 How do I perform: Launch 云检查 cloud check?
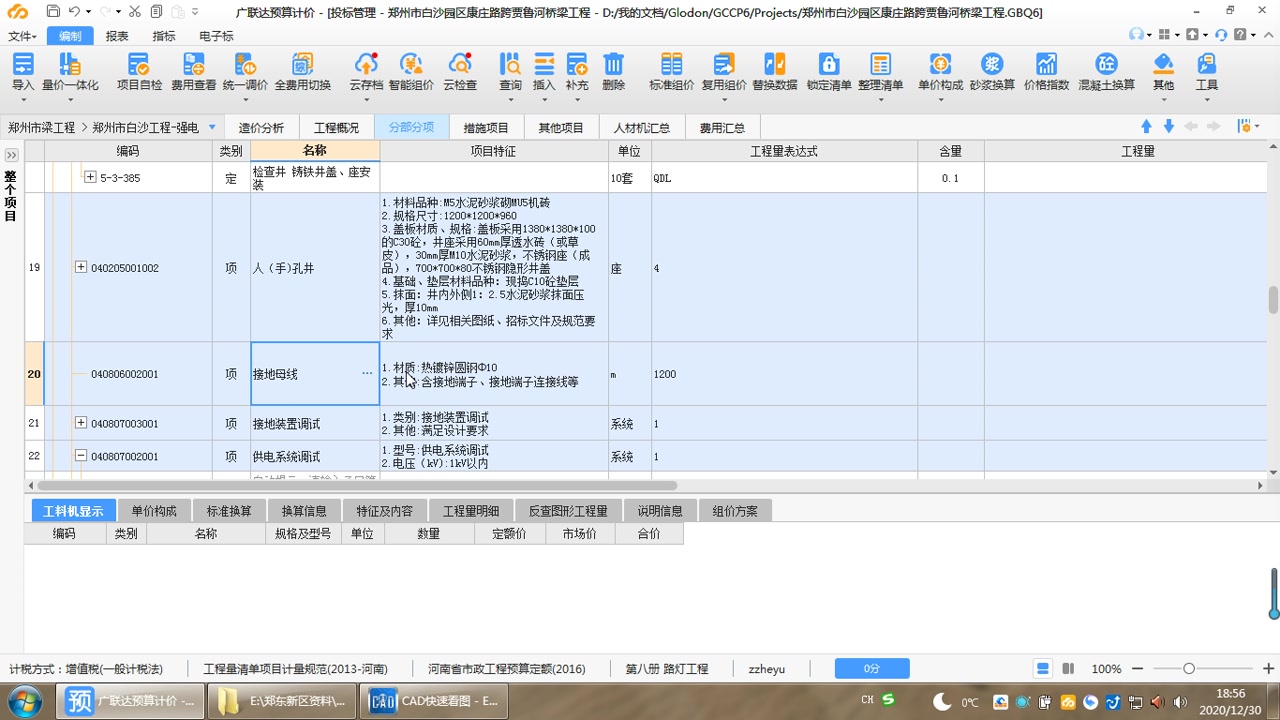click(x=460, y=72)
